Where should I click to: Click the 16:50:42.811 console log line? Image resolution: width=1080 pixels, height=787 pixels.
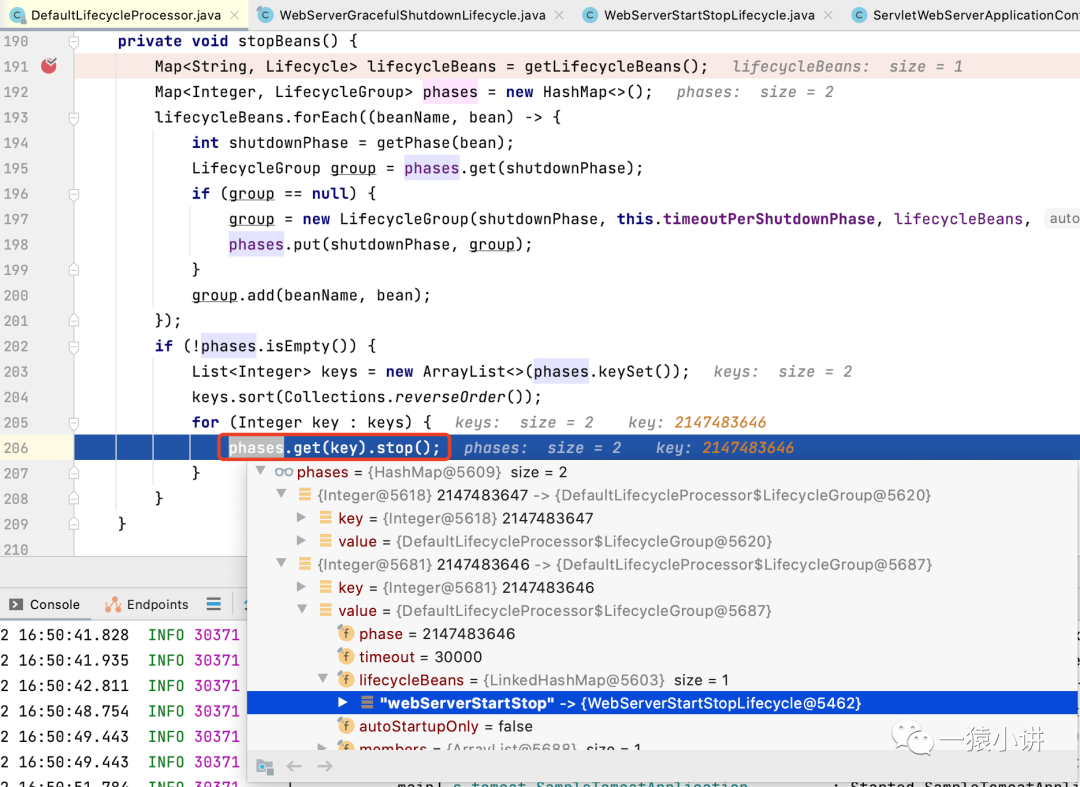point(121,686)
